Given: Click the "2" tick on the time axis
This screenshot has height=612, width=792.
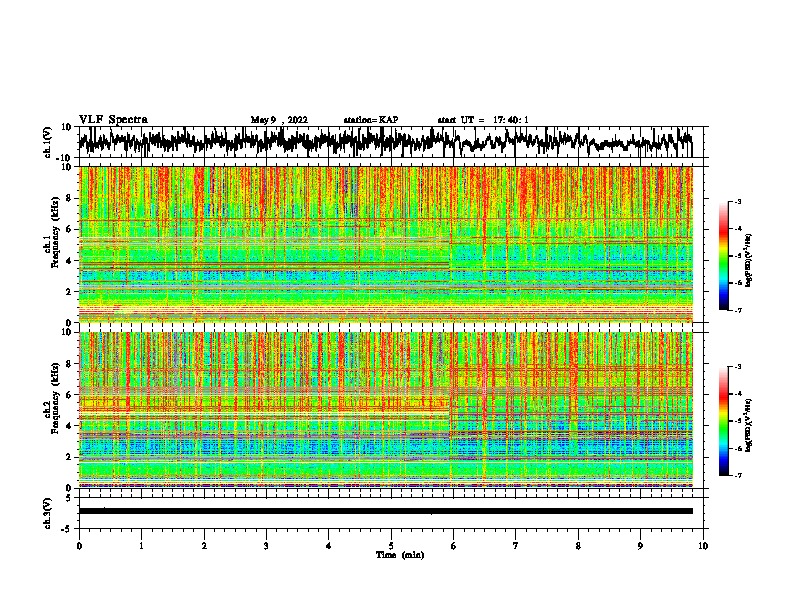Looking at the screenshot, I should pyautogui.click(x=204, y=546).
